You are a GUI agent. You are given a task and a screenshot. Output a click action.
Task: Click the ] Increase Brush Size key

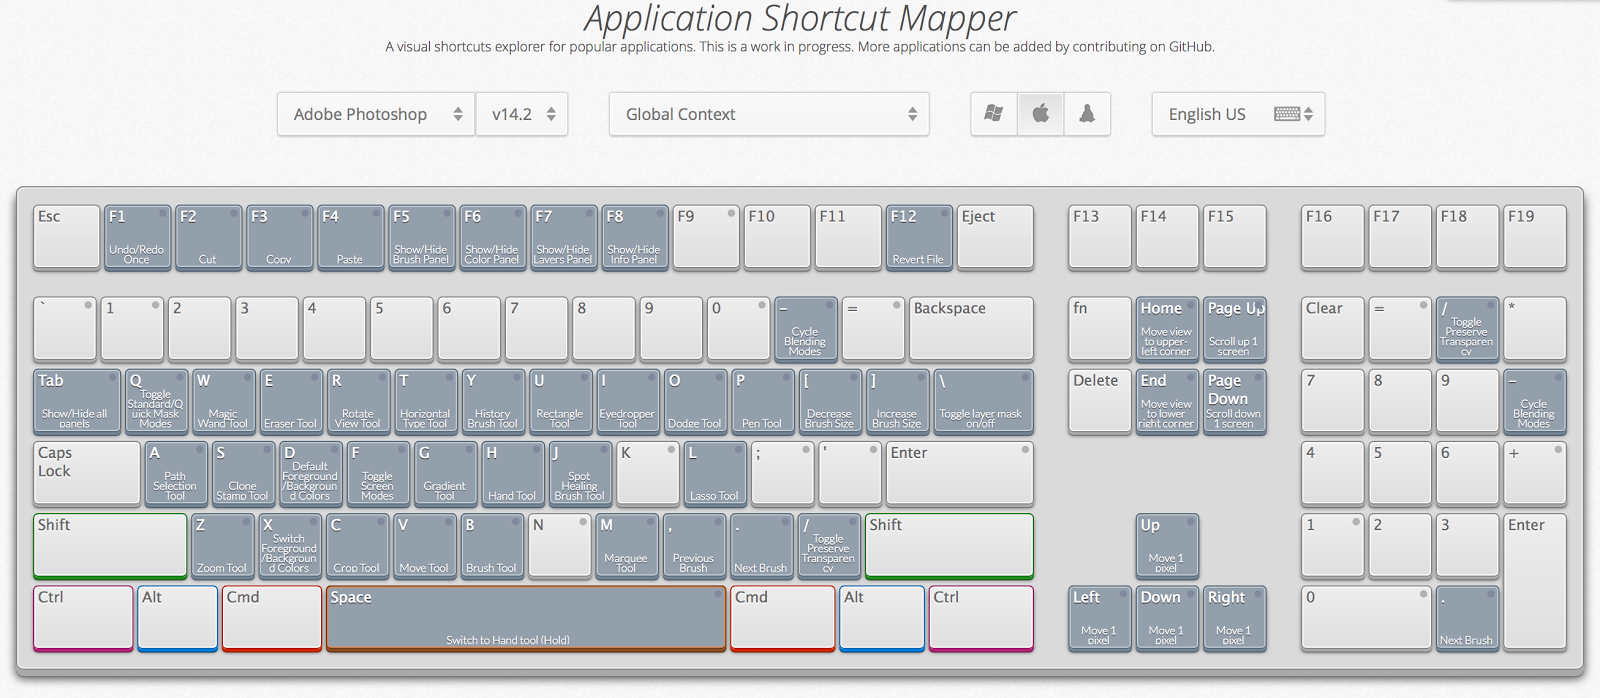pos(897,401)
